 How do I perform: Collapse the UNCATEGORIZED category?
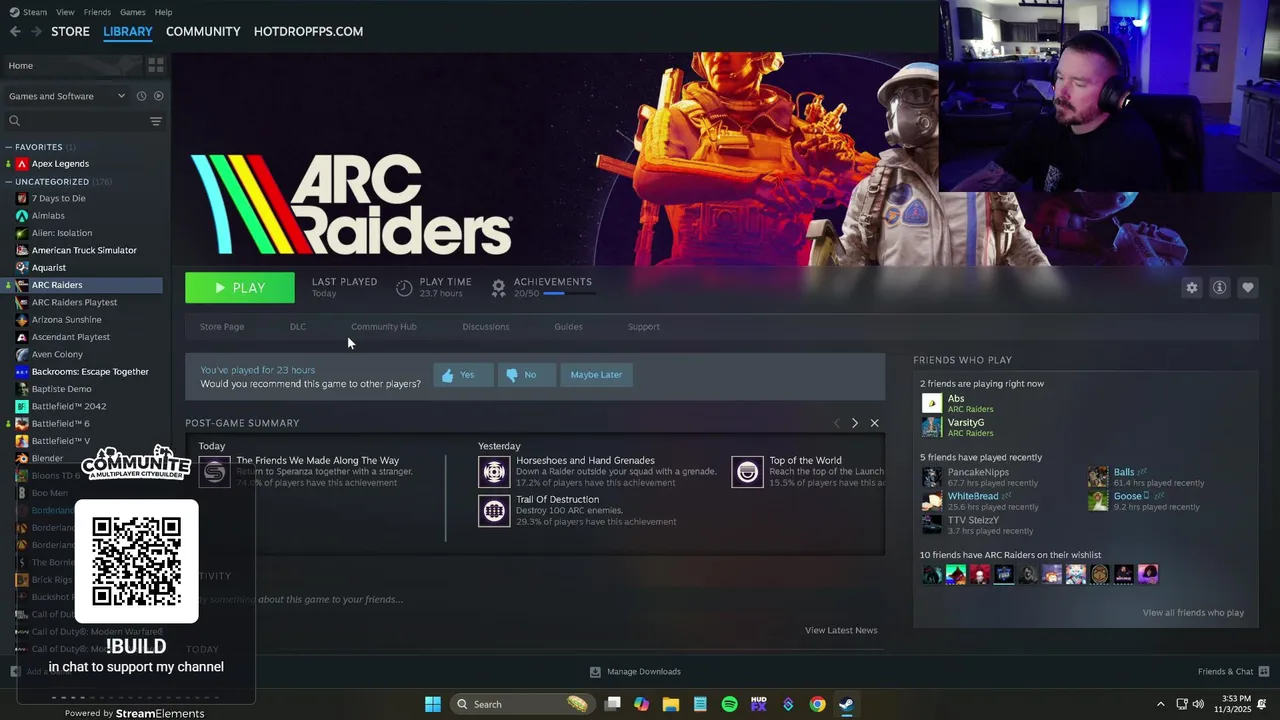tap(8, 182)
